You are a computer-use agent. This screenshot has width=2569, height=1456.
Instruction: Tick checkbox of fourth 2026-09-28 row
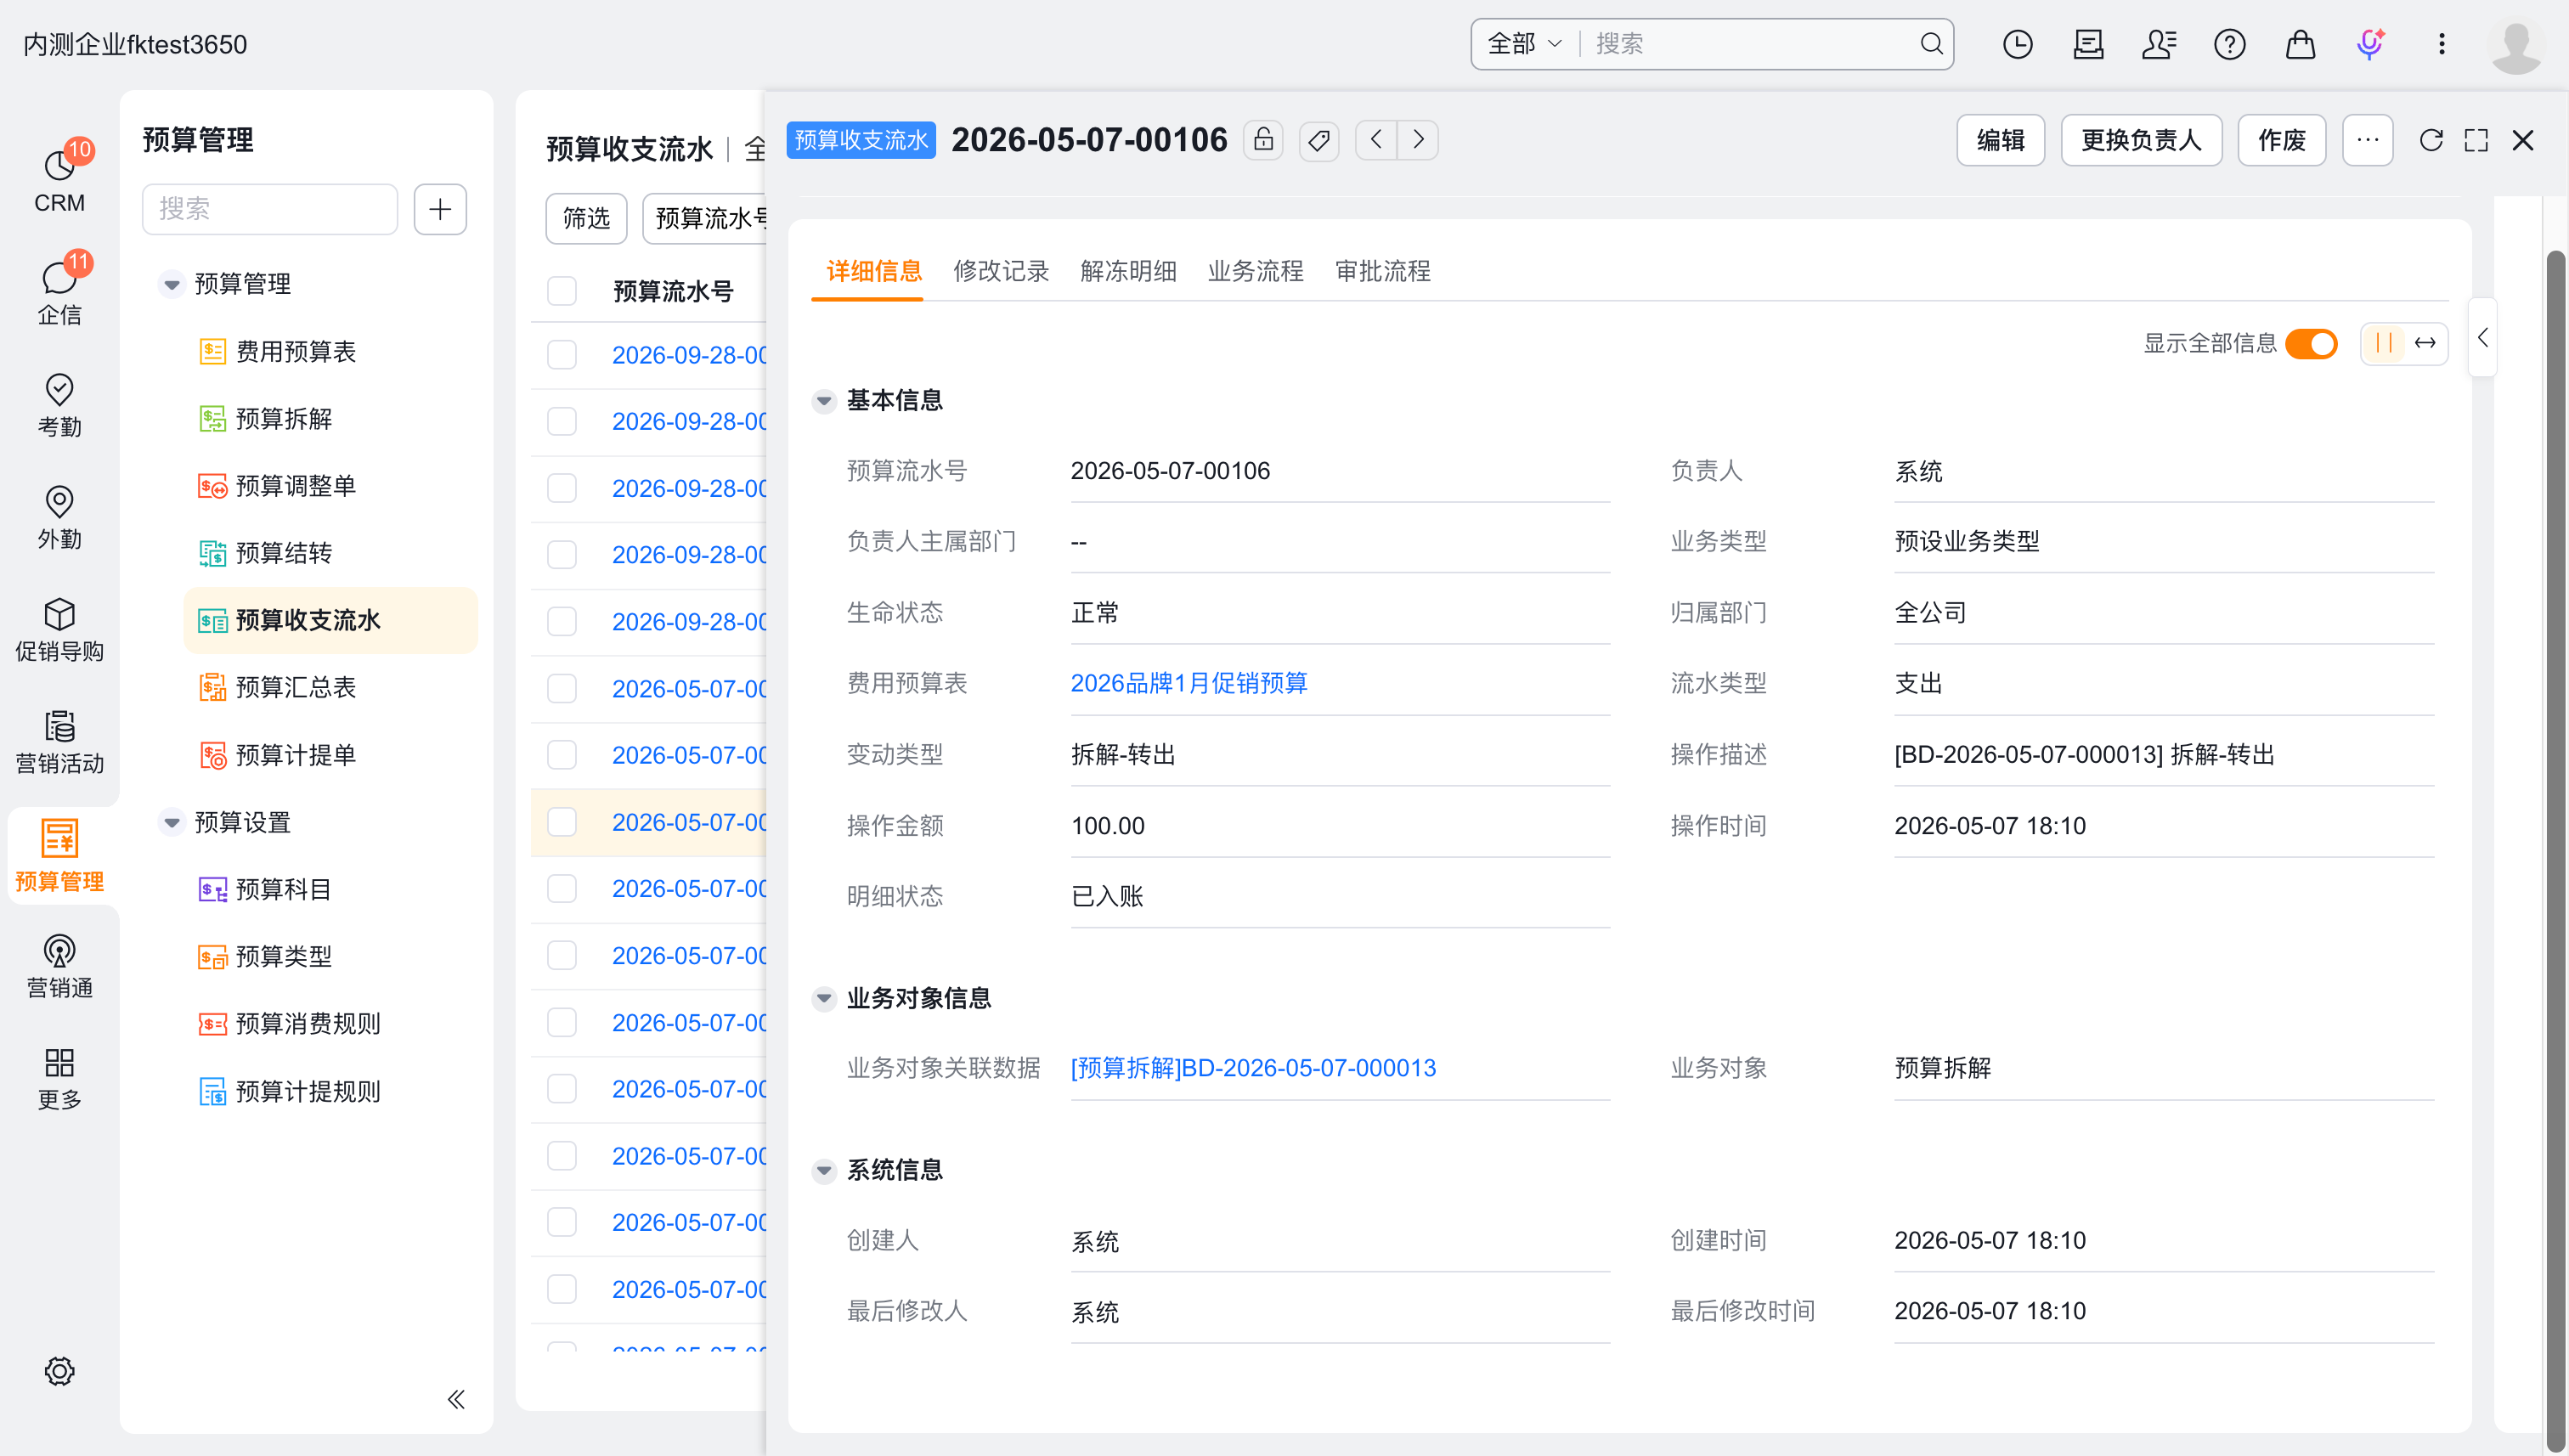(562, 554)
